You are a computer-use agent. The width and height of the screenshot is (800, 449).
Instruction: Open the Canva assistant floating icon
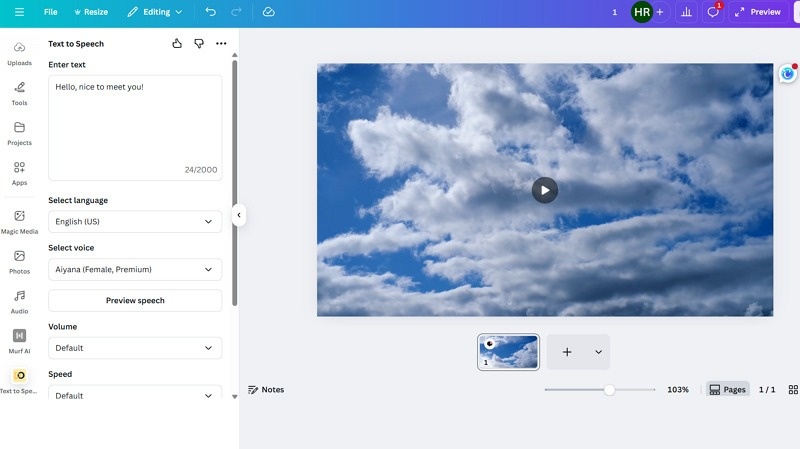(788, 73)
